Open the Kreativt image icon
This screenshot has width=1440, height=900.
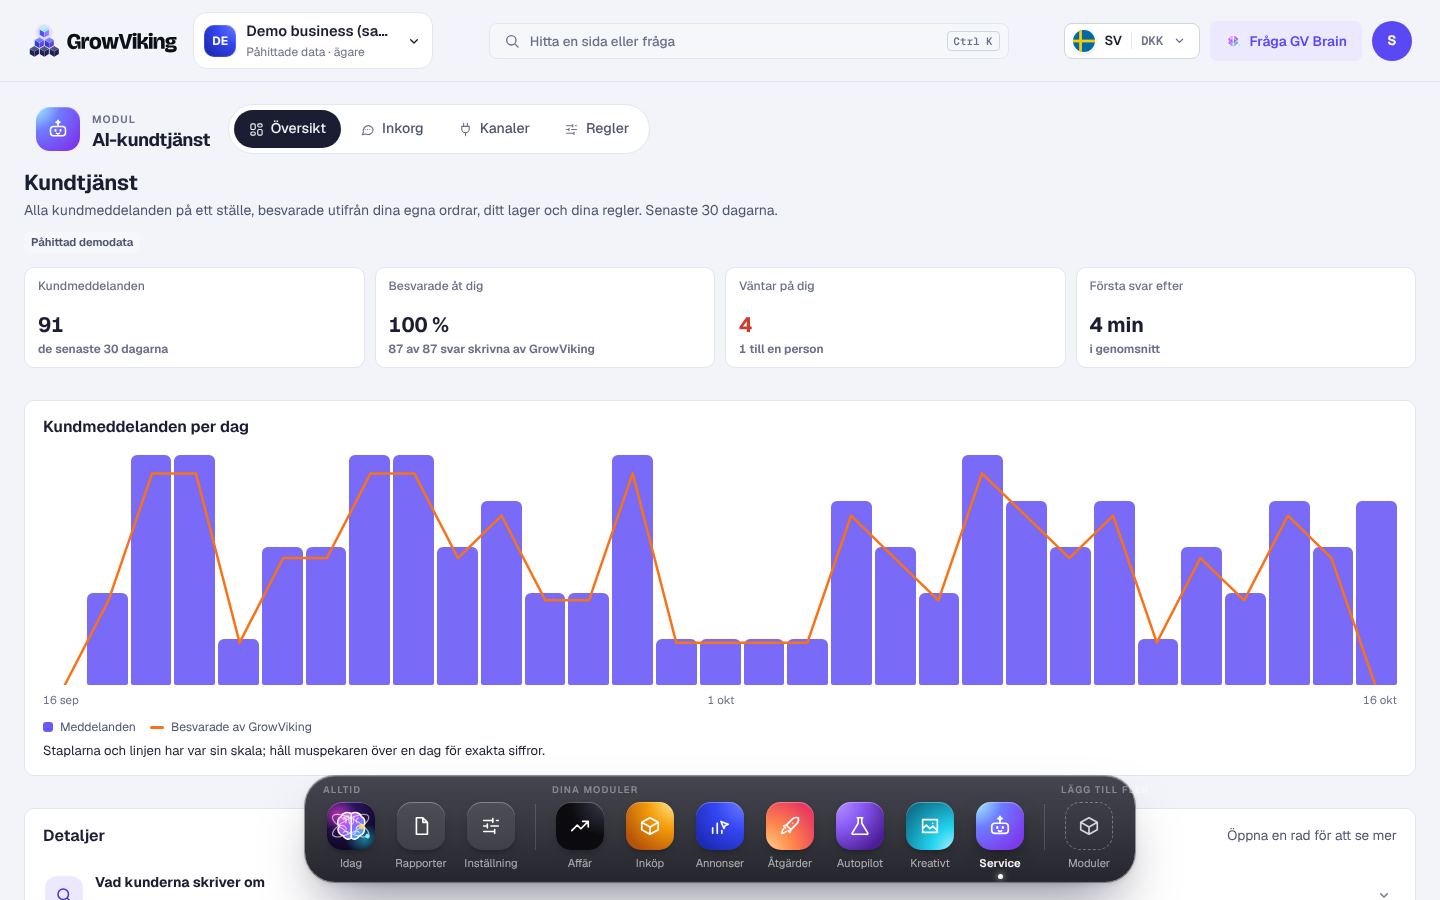click(x=930, y=826)
